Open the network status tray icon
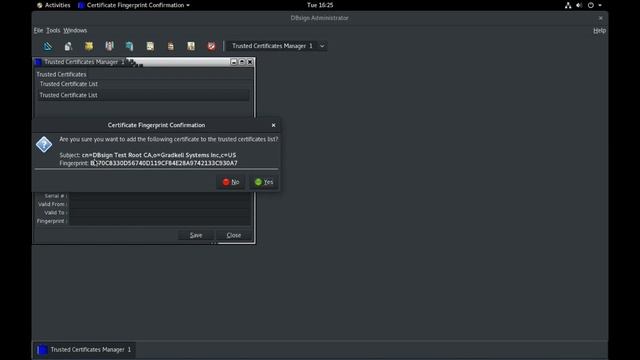Image resolution: width=640 pixels, height=360 pixels. coord(568,5)
